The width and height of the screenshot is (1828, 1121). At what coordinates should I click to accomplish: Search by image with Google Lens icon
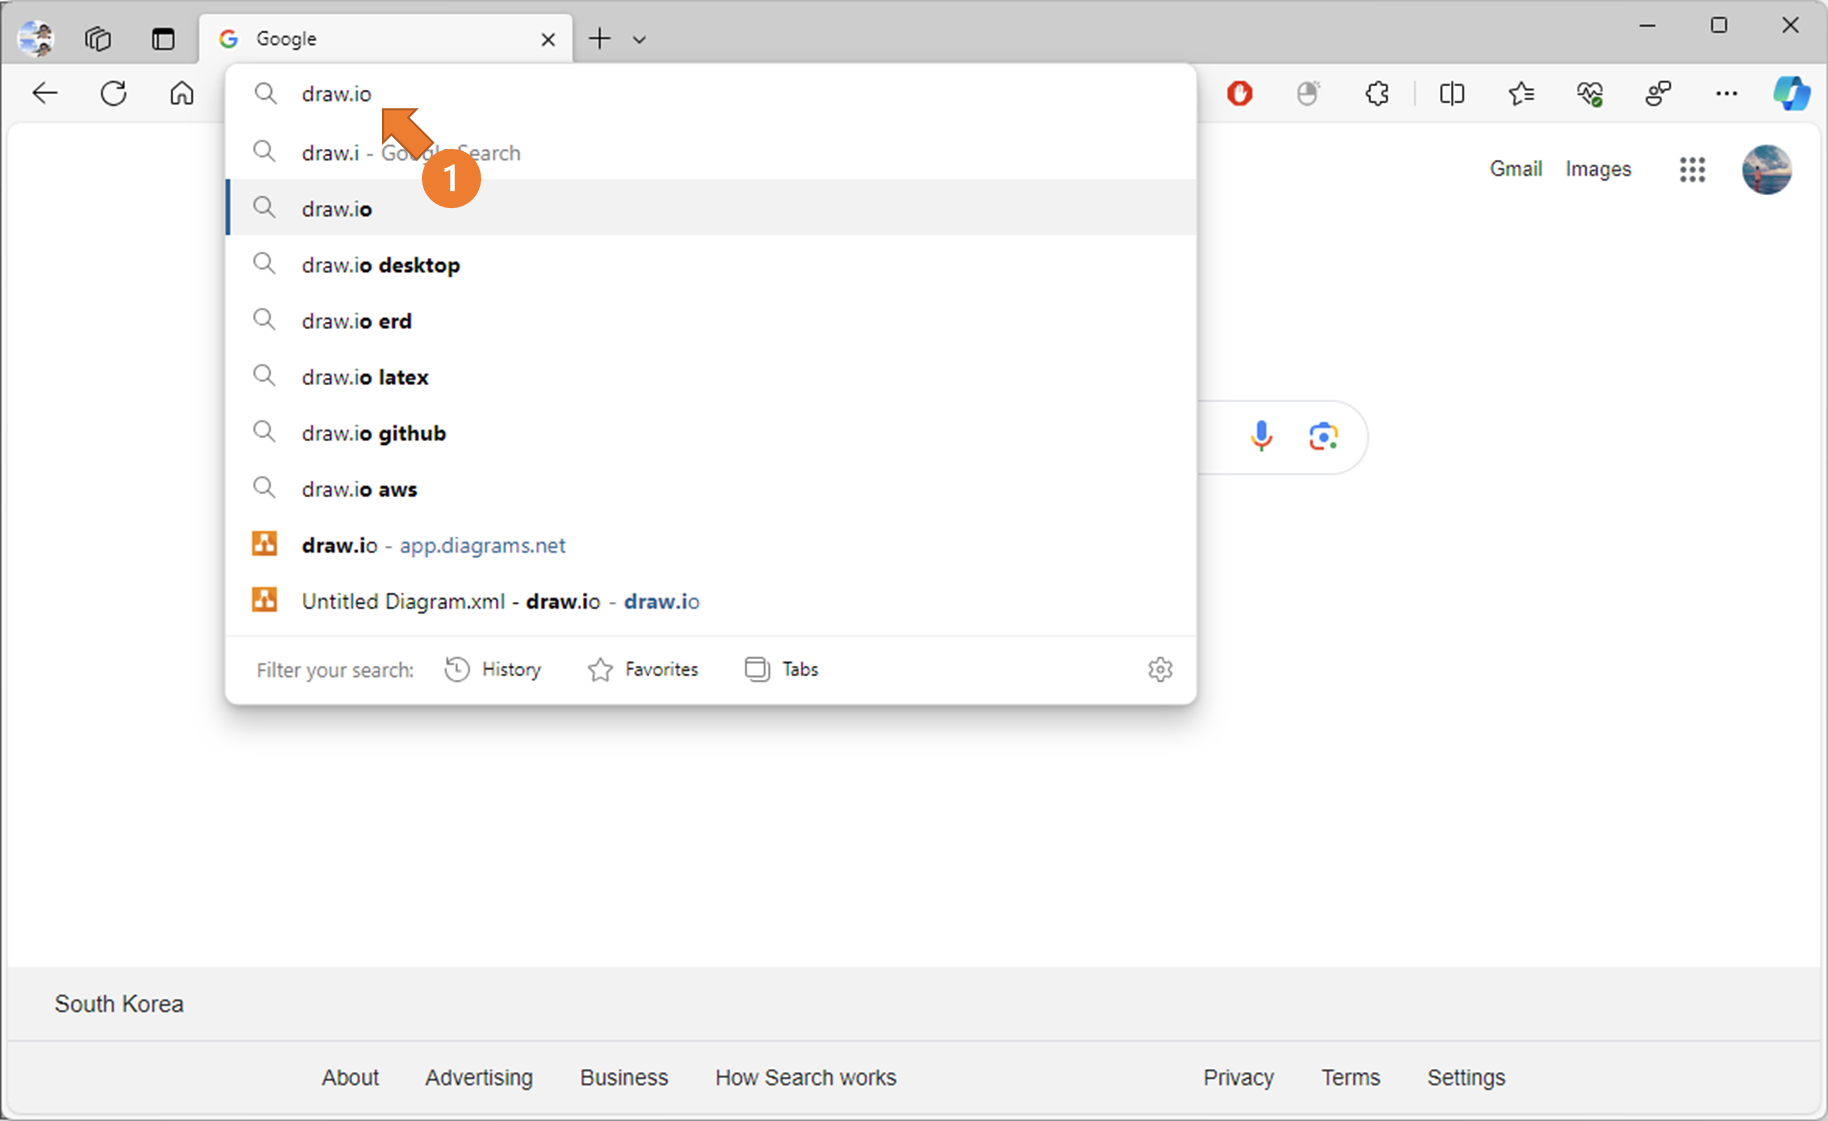point(1324,436)
